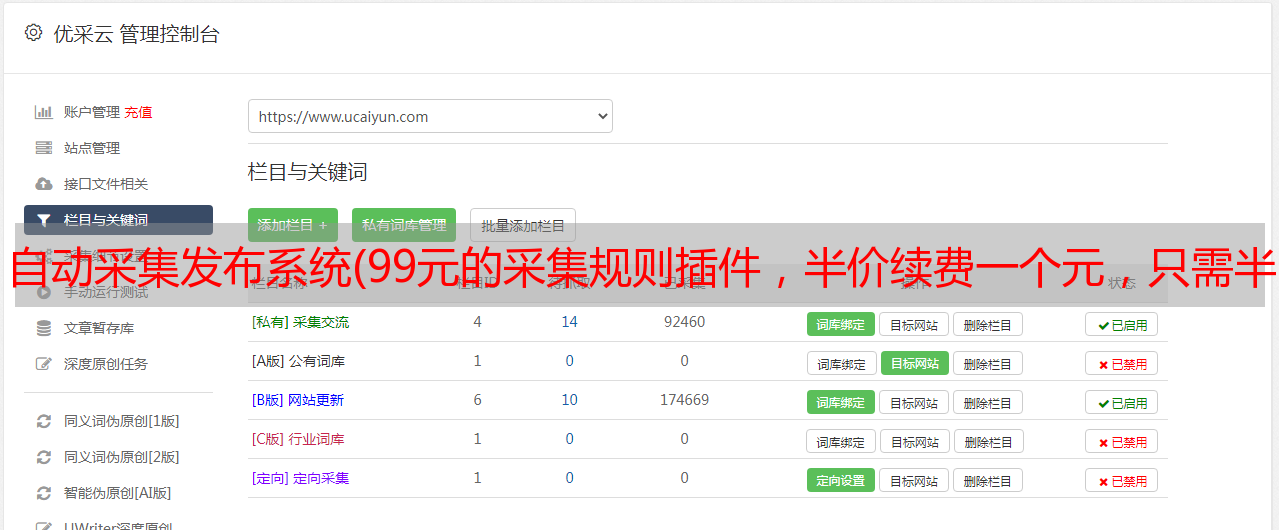Click the value 6 in 网站更新 row
Screen dimensions: 1279x530
coord(477,400)
